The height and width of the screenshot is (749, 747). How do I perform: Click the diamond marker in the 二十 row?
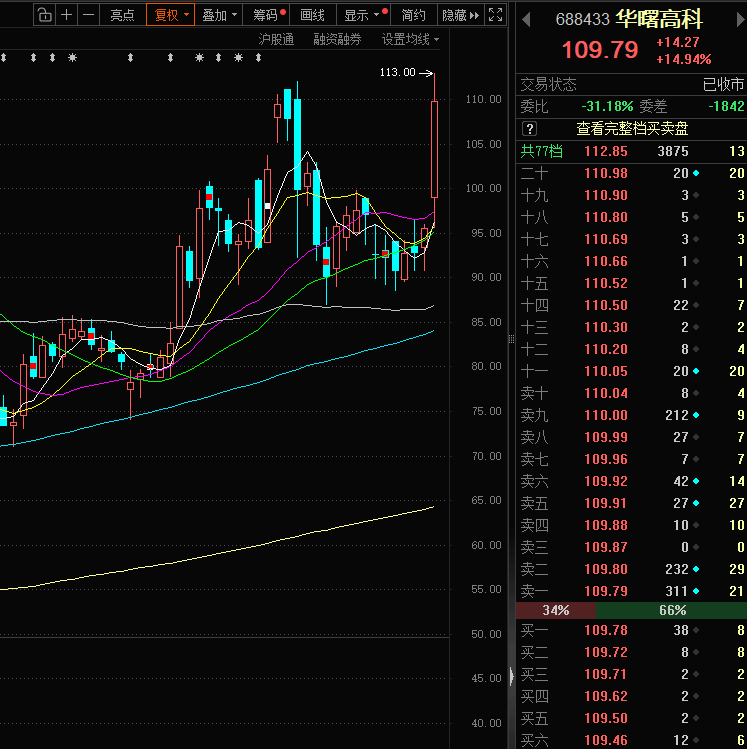(696, 173)
